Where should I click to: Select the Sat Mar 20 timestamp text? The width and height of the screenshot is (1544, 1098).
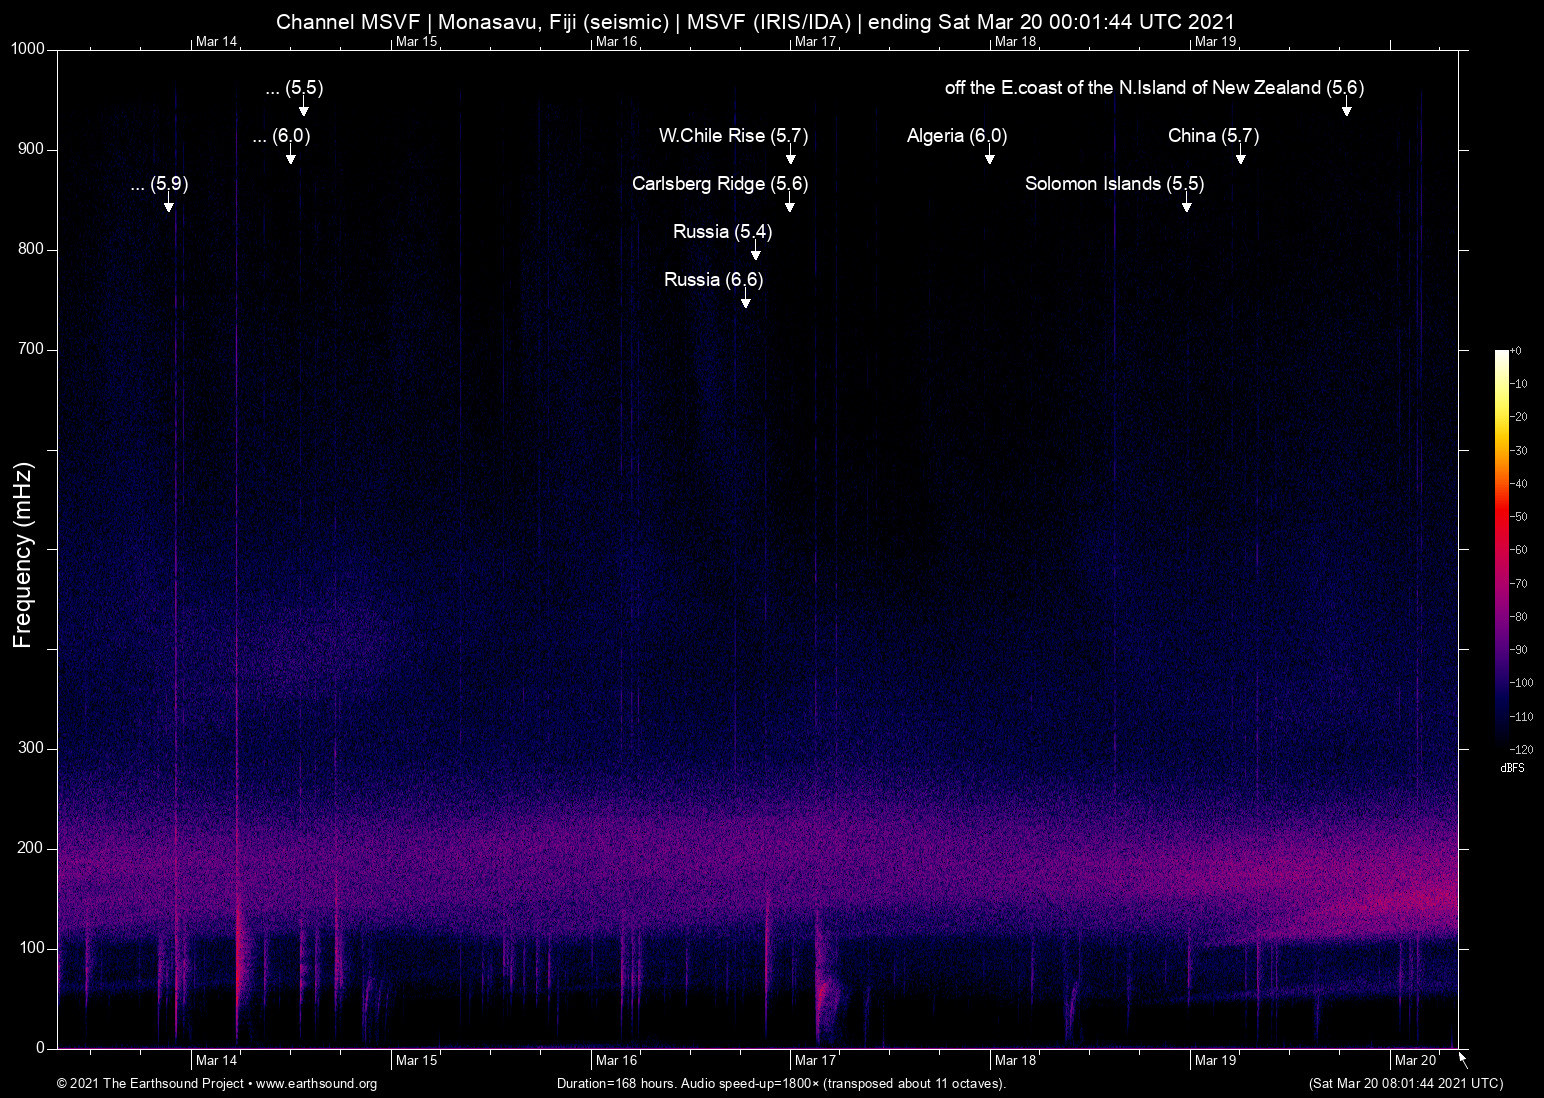(x=1404, y=1084)
